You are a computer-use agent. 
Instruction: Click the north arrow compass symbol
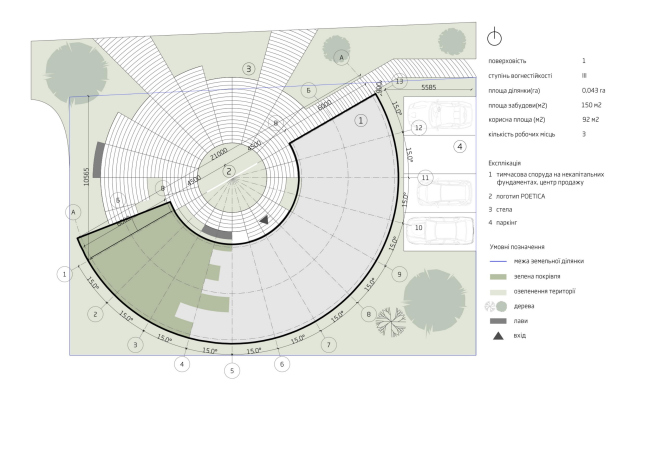493,37
